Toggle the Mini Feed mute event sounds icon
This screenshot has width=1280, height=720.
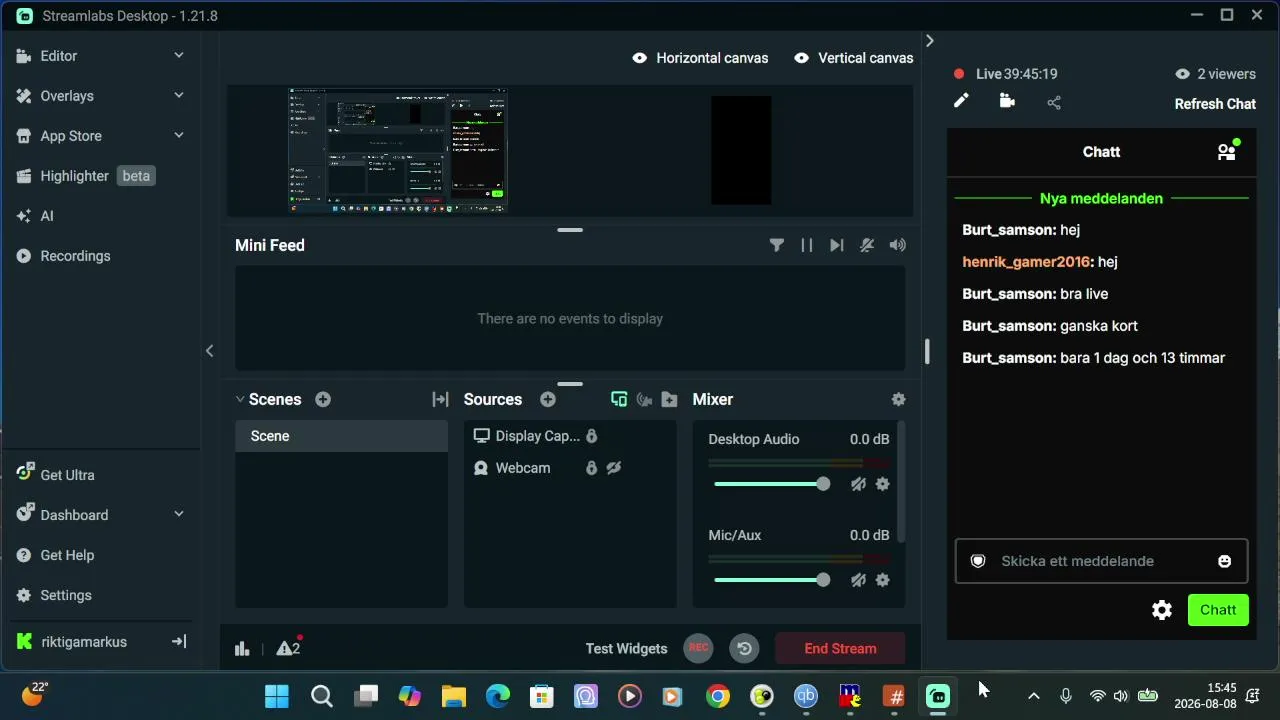point(867,245)
